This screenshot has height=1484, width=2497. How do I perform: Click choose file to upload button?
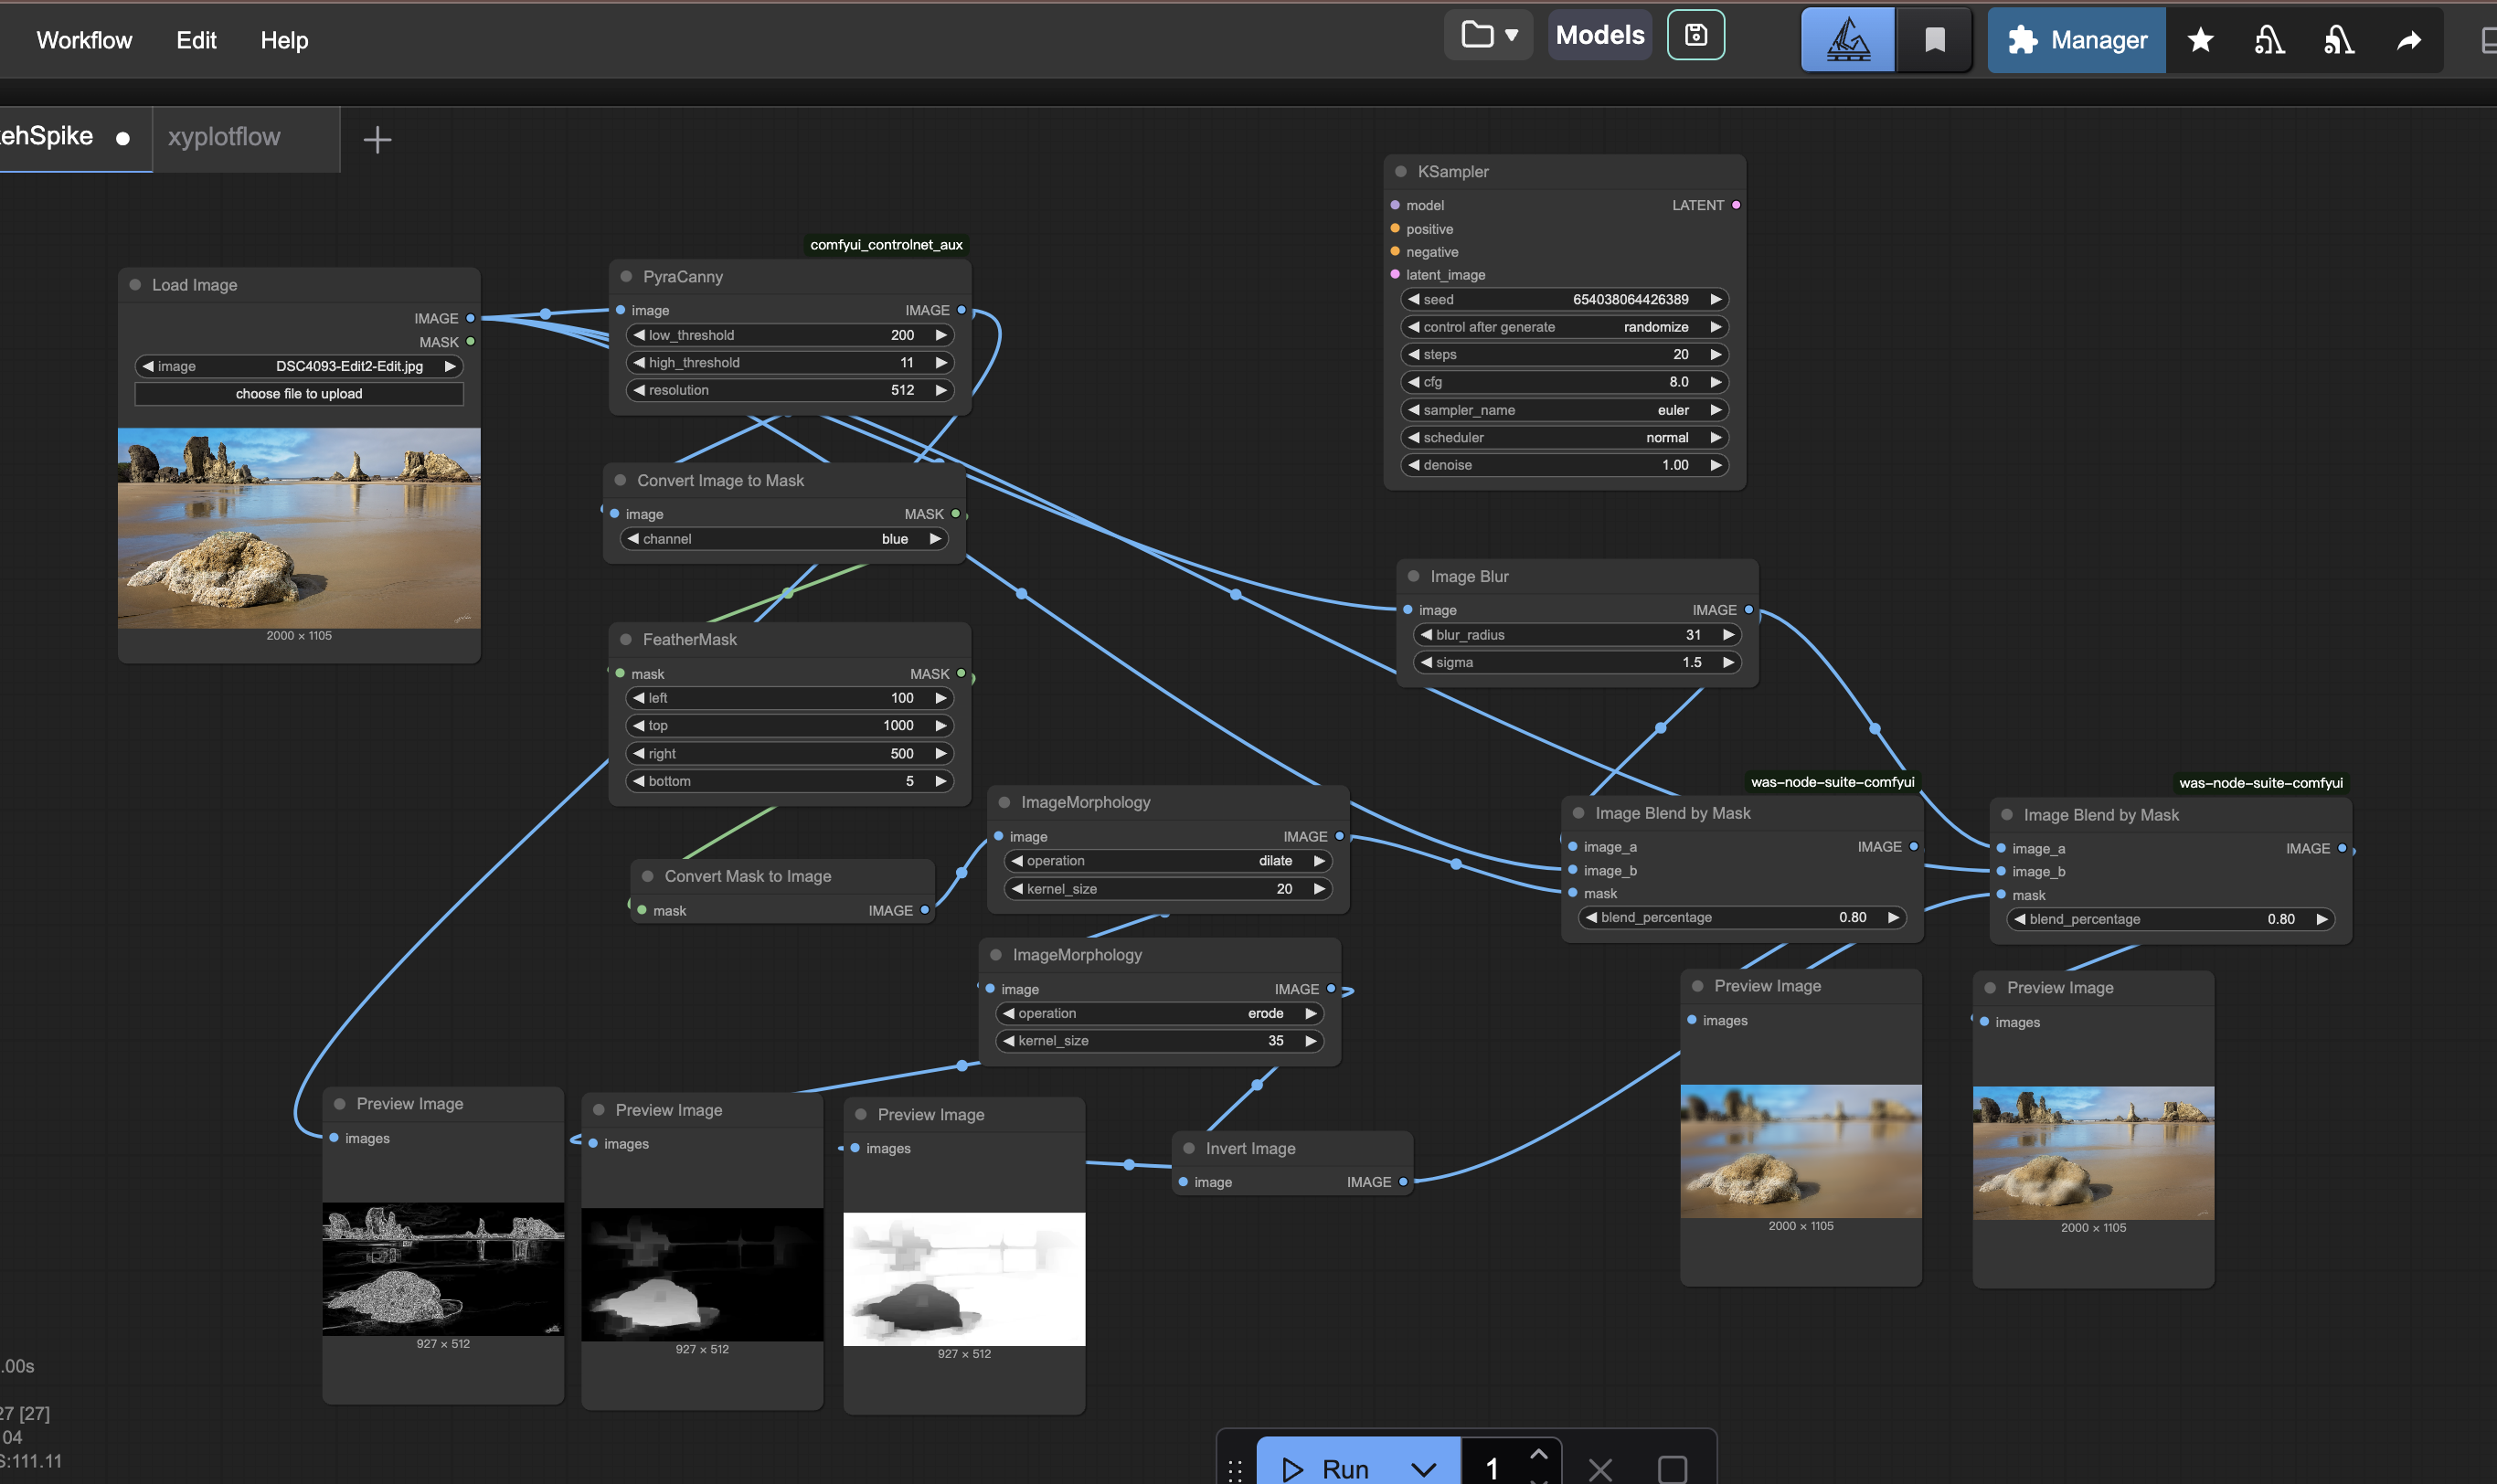(x=299, y=394)
